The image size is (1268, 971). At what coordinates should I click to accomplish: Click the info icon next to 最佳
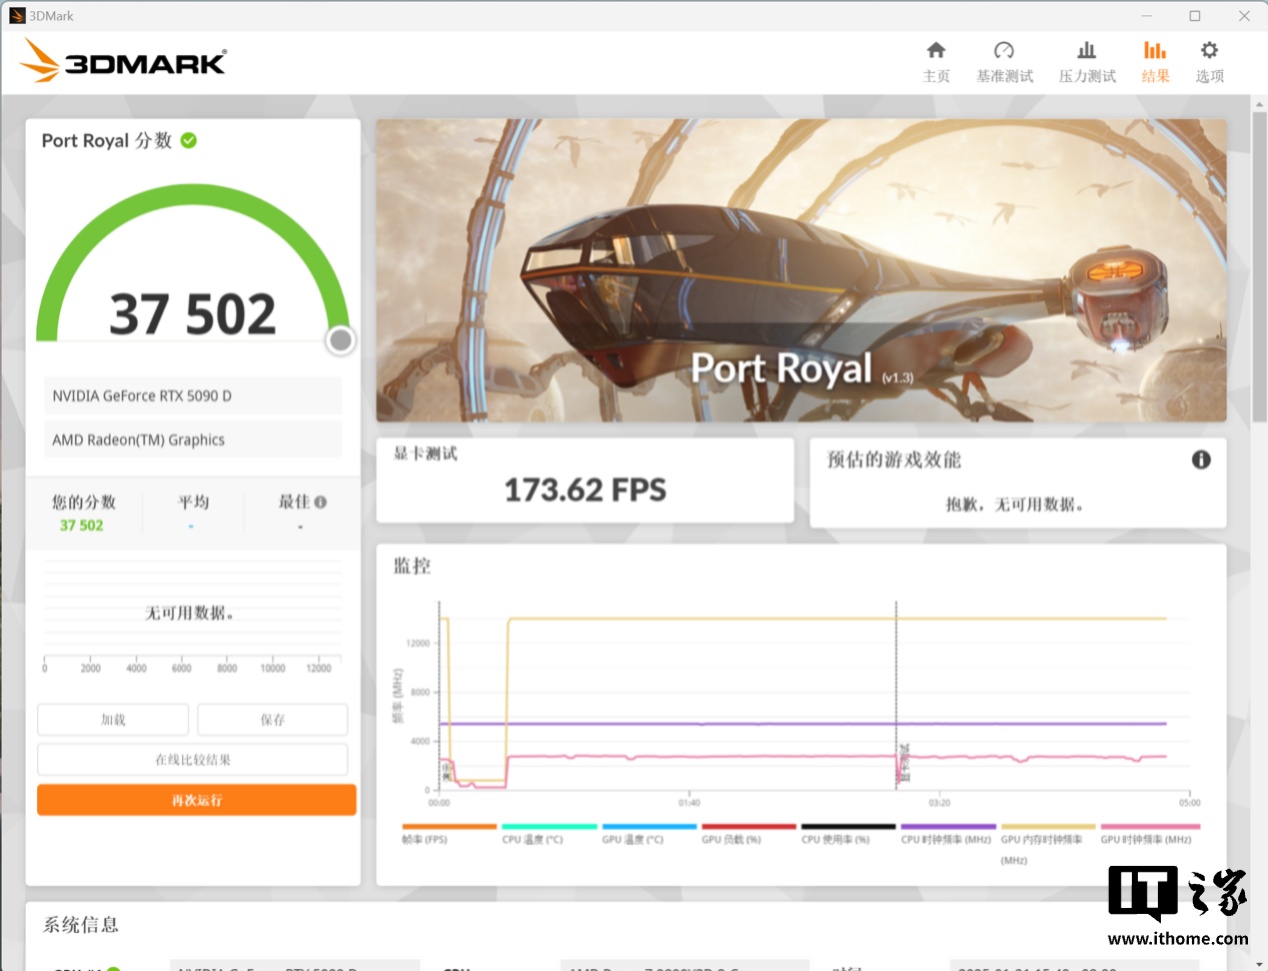coord(321,502)
